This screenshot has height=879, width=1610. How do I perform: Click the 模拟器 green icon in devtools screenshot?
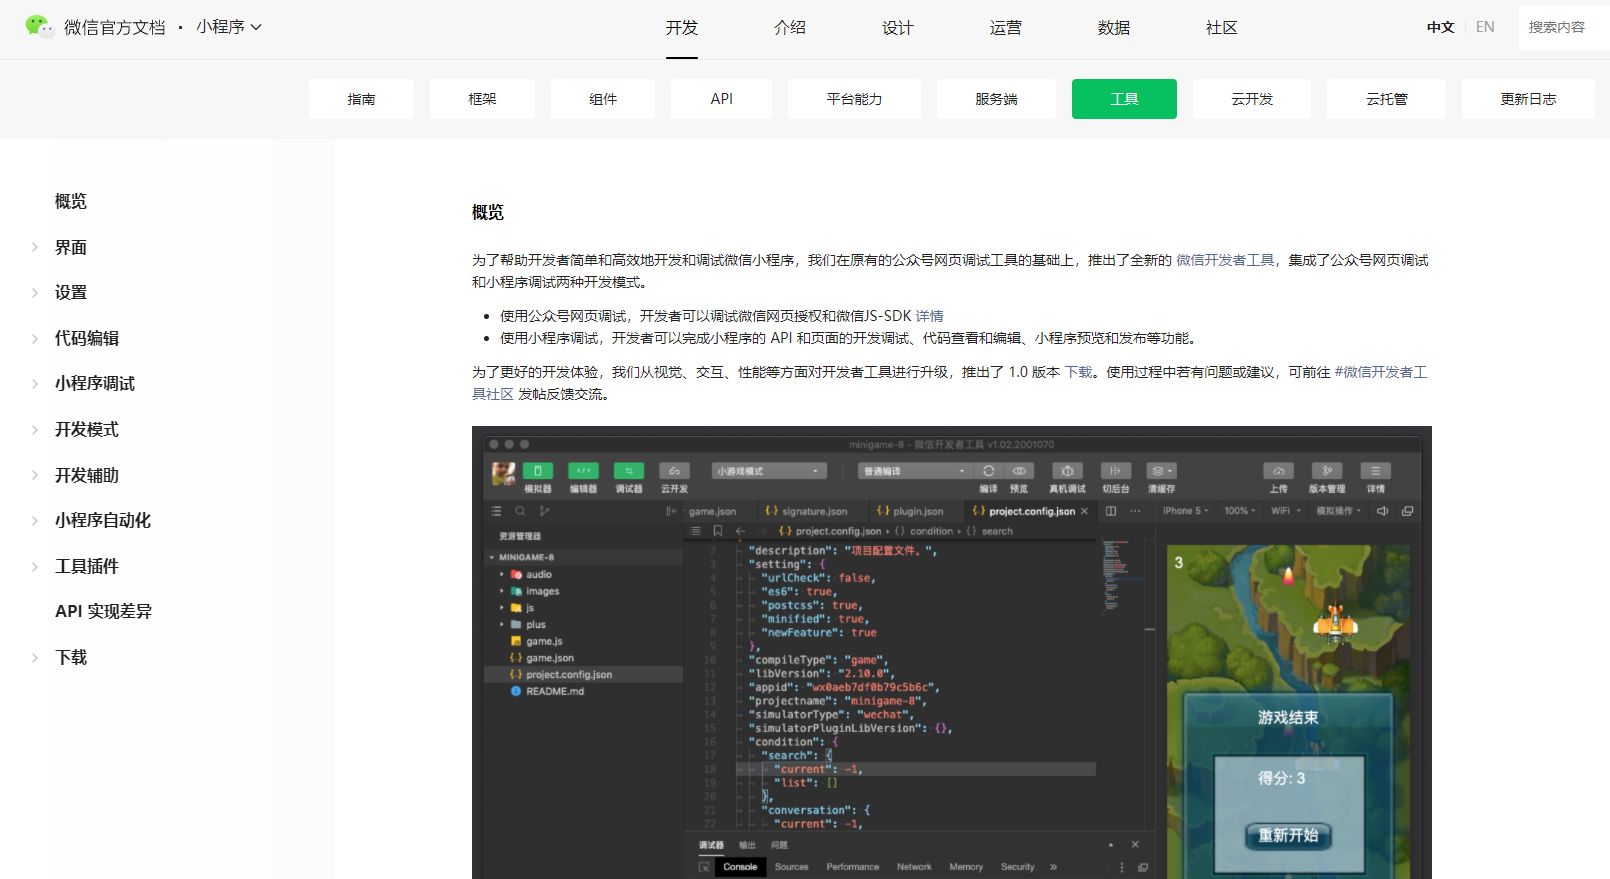[537, 471]
